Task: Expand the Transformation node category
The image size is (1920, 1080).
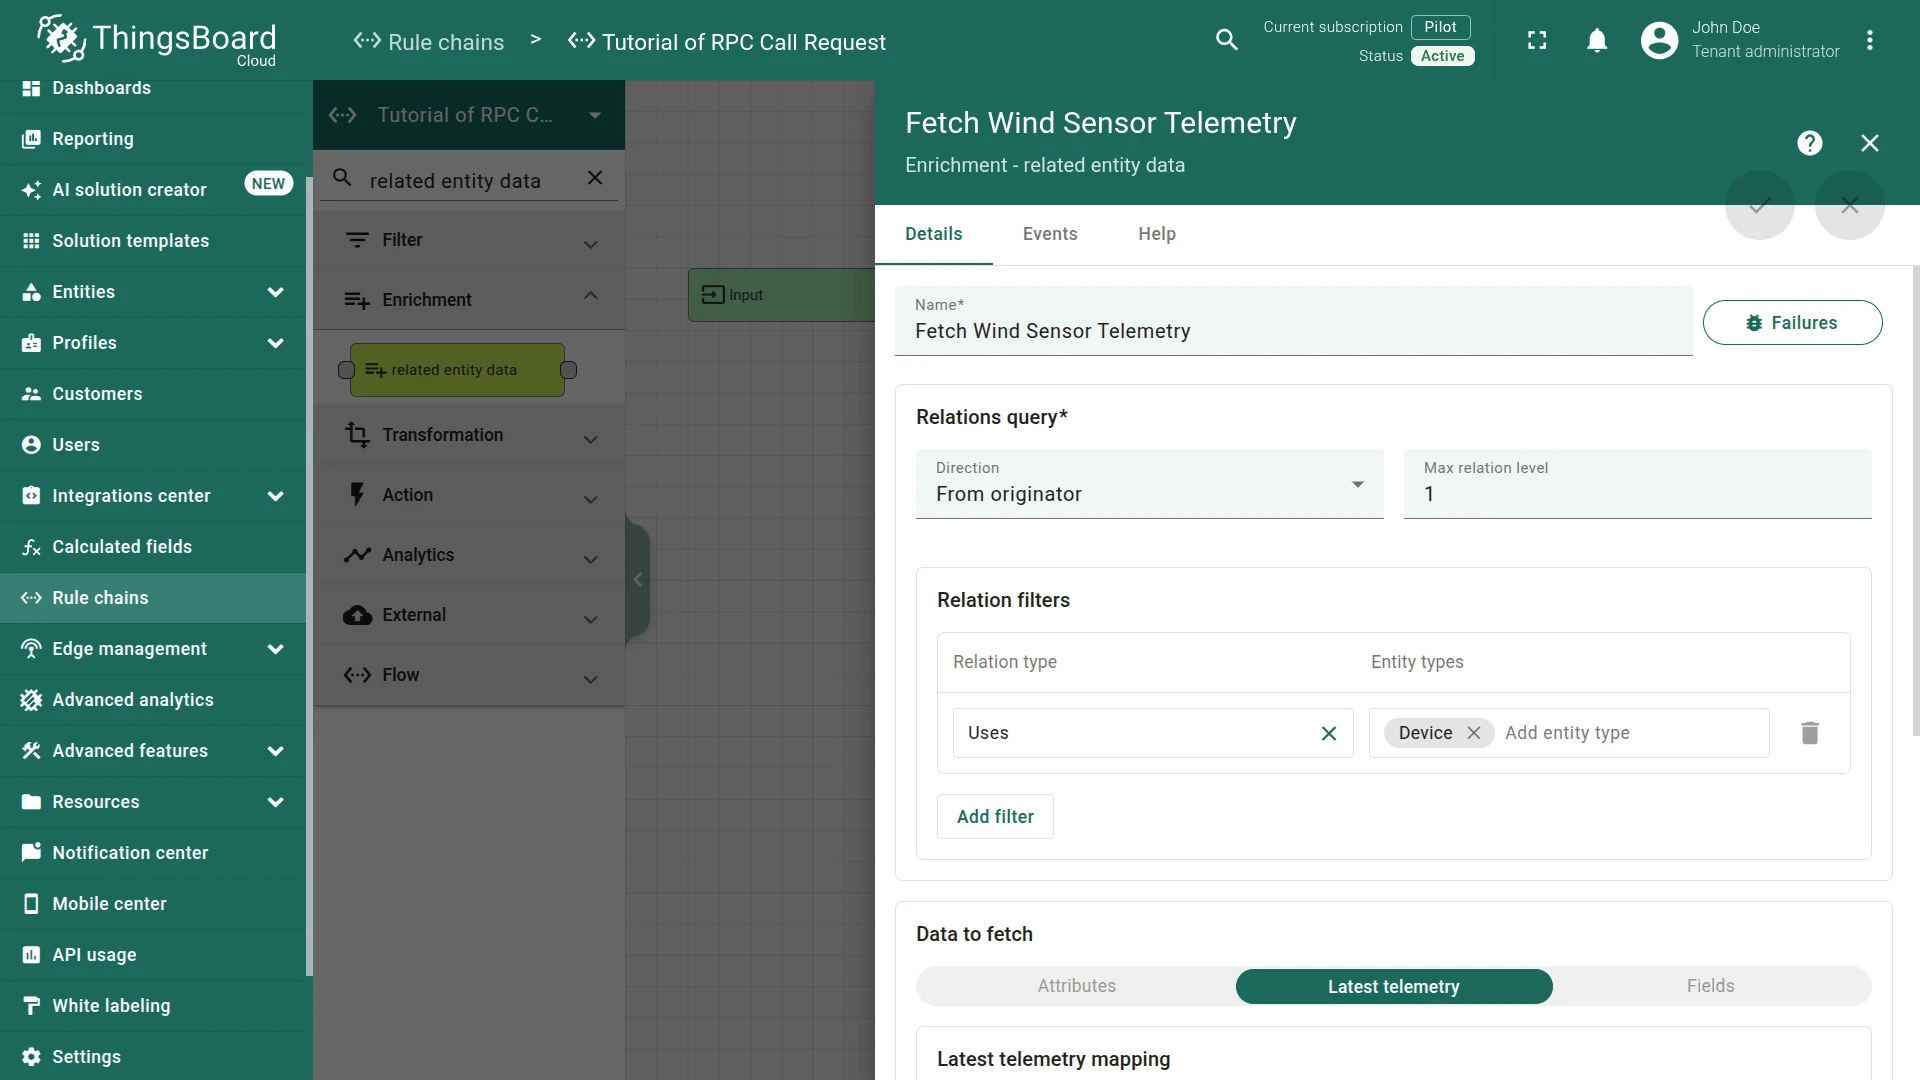Action: tap(469, 435)
